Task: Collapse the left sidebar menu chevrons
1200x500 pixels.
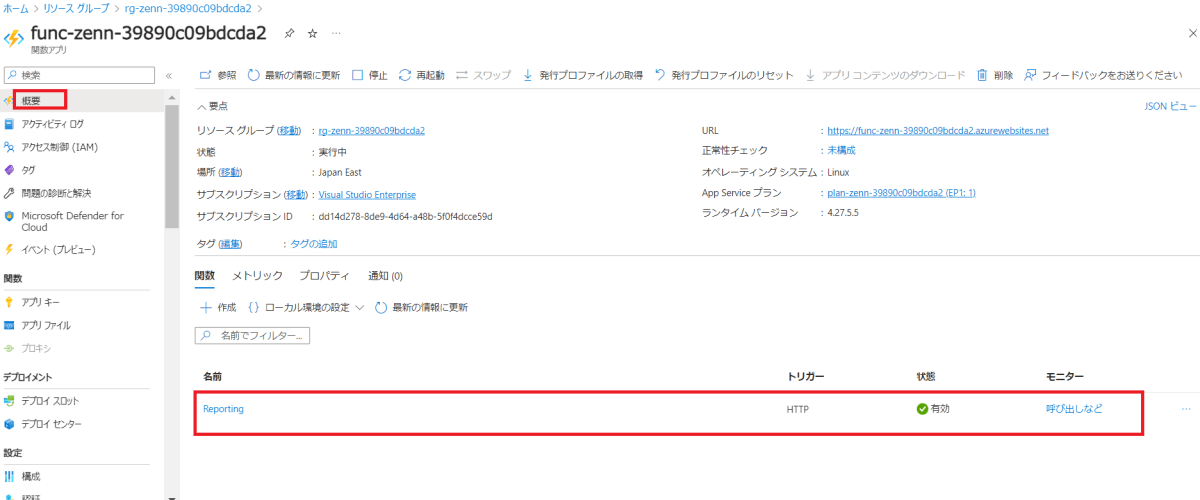Action: coord(169,75)
